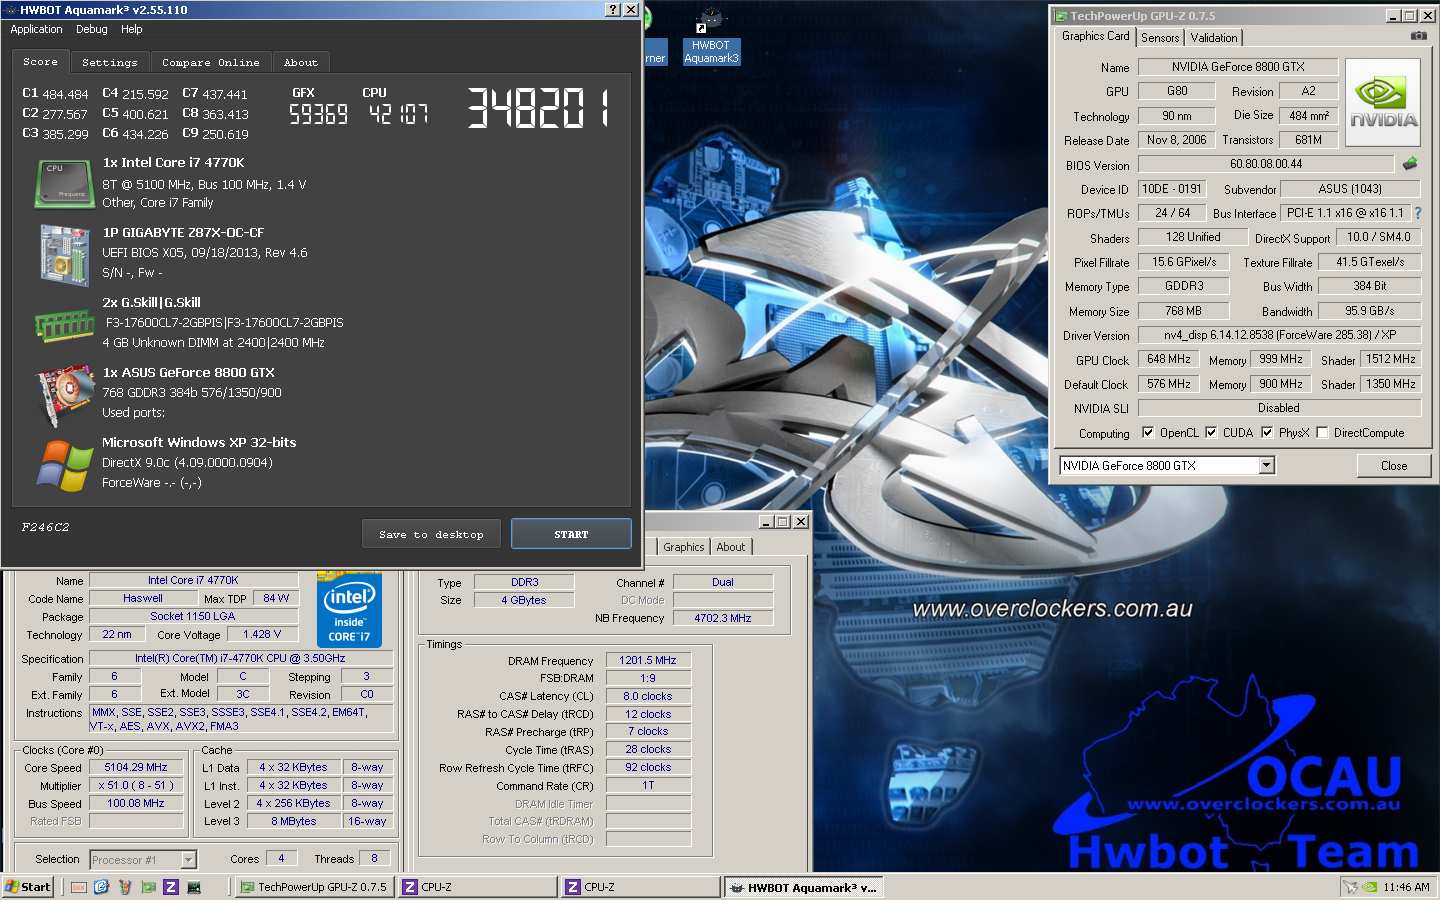This screenshot has height=900, width=1440.
Task: Switch to TechPowerUp GPU-Z taskbar button
Action: coord(314,887)
